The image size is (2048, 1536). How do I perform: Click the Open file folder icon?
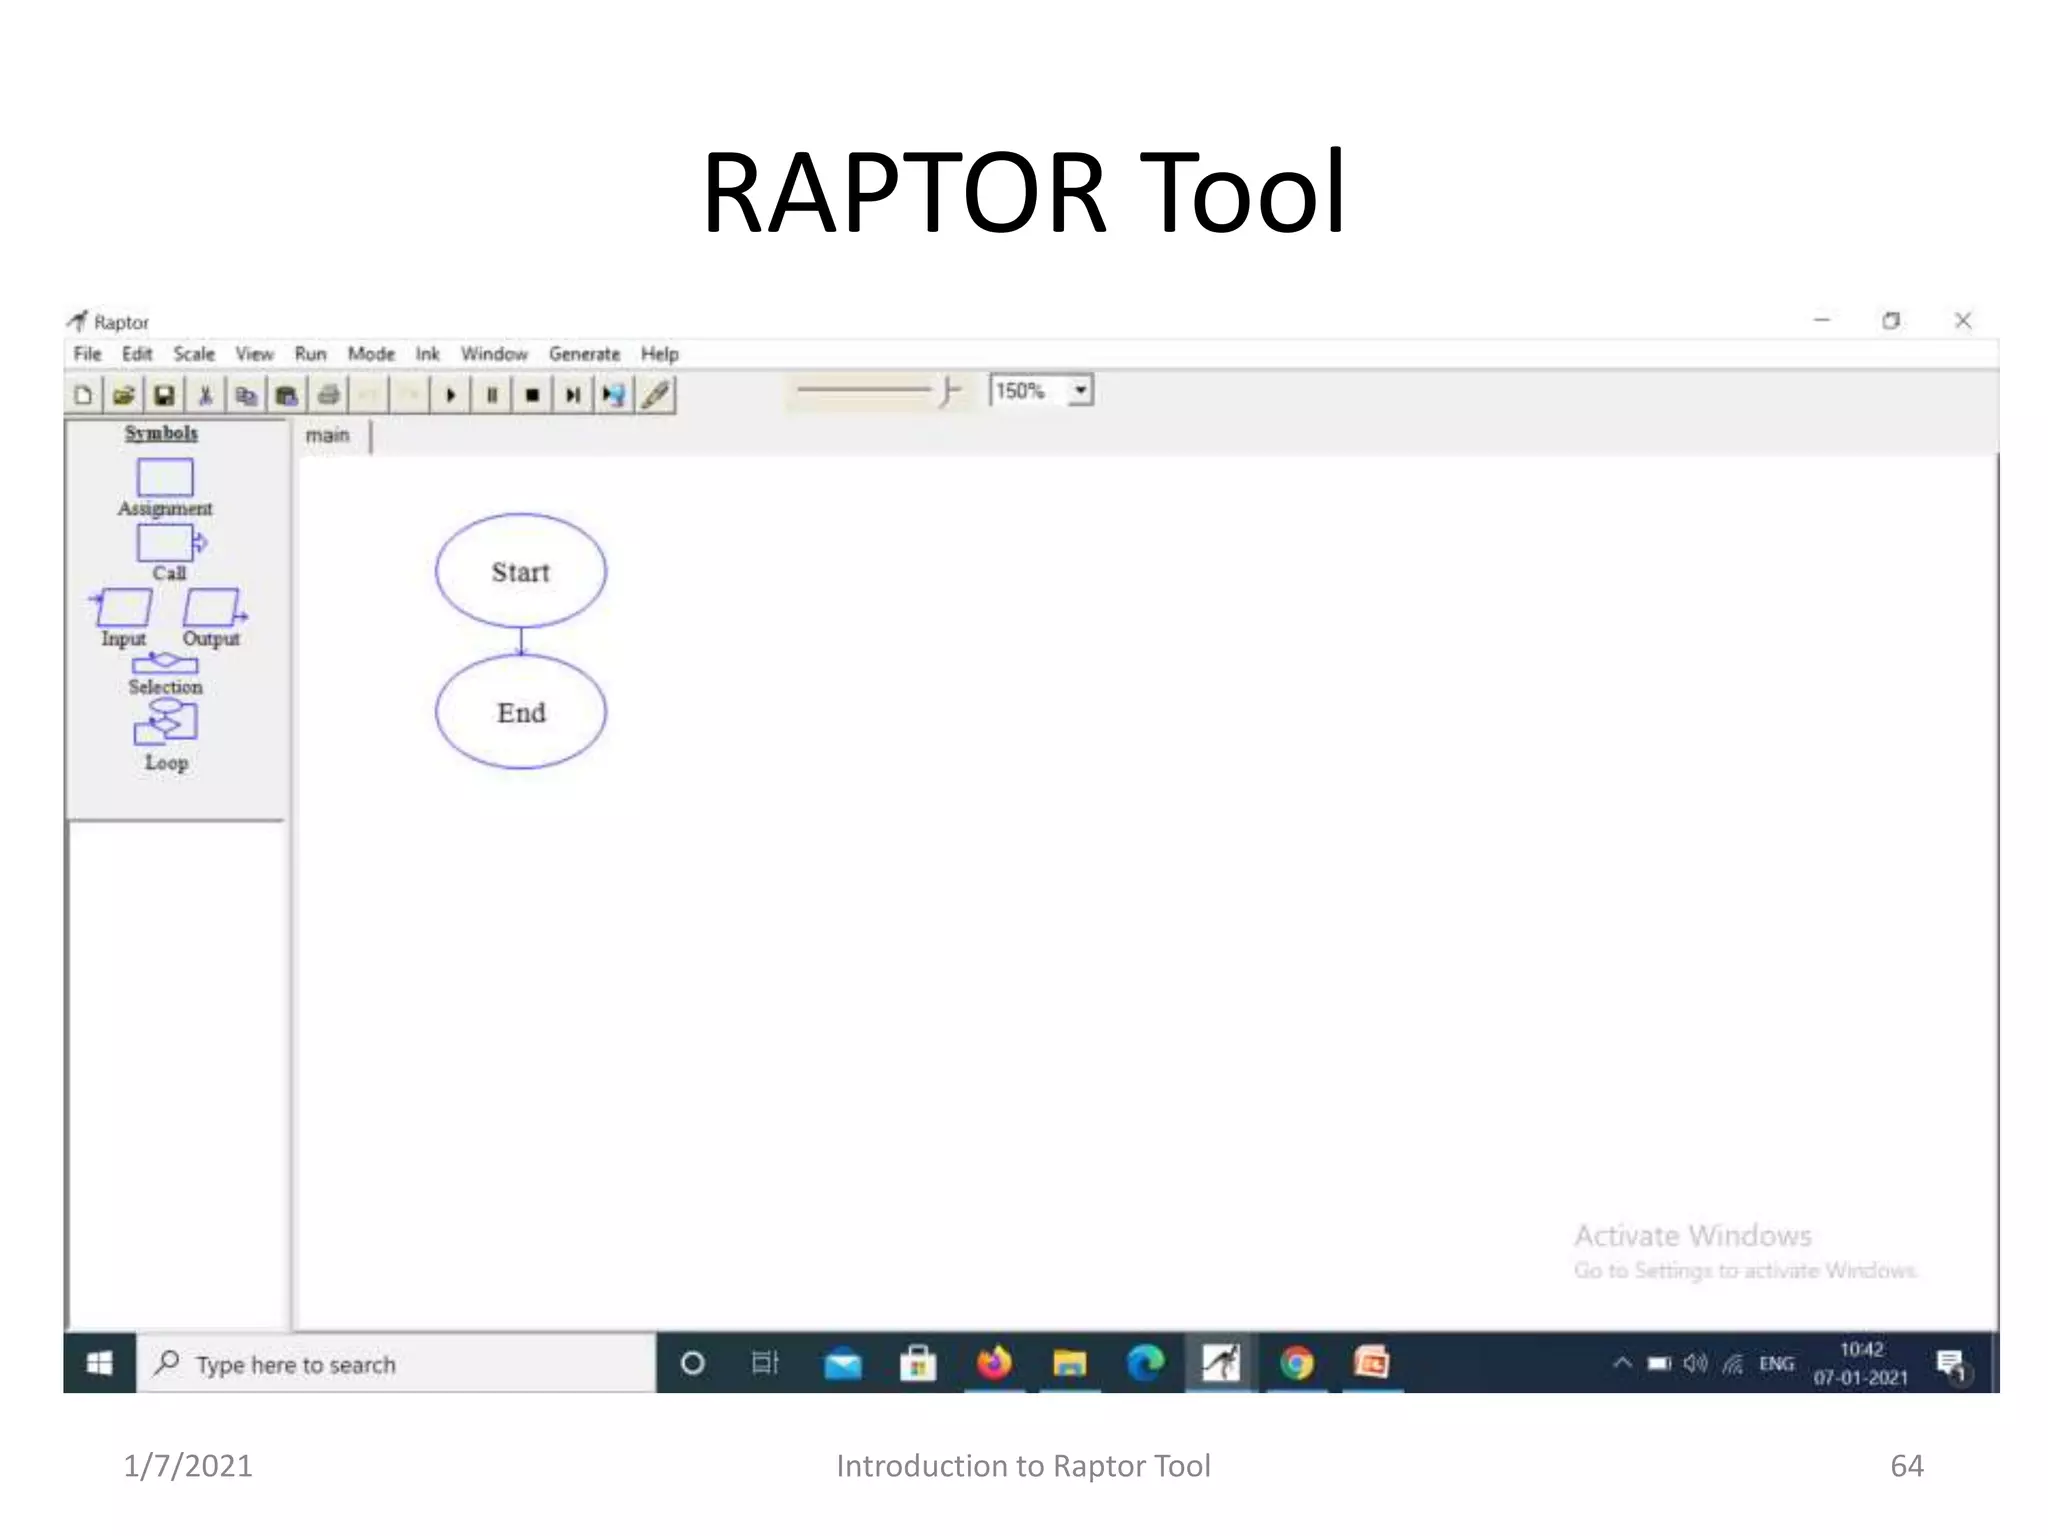(x=124, y=395)
